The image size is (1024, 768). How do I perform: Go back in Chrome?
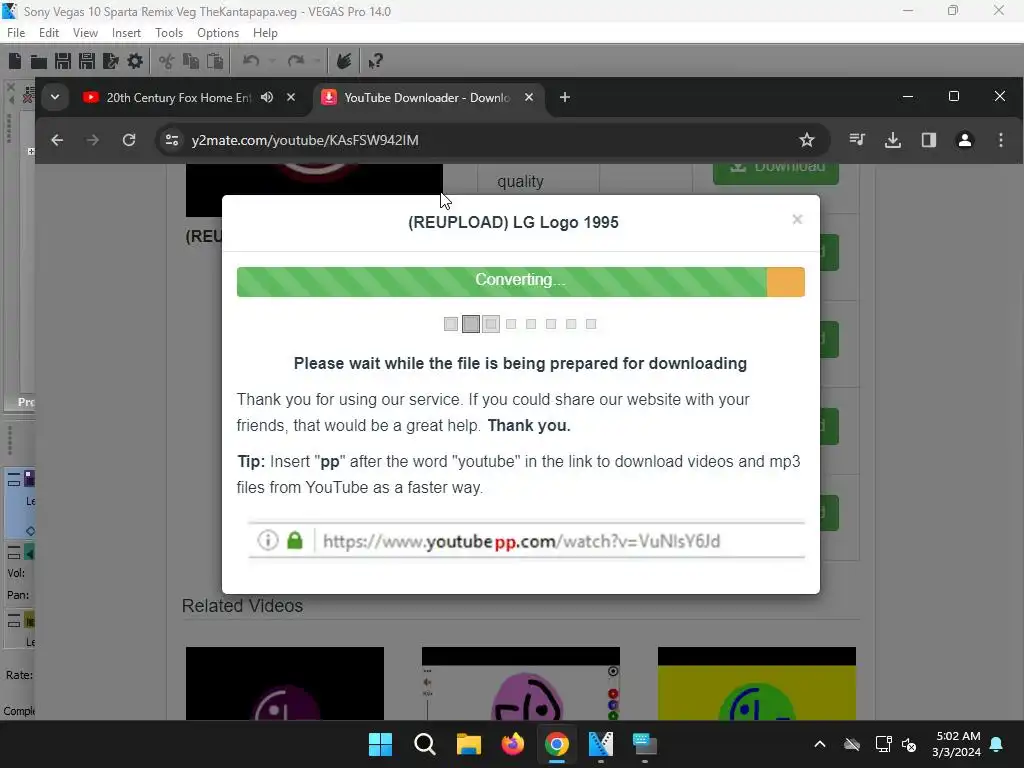[57, 140]
